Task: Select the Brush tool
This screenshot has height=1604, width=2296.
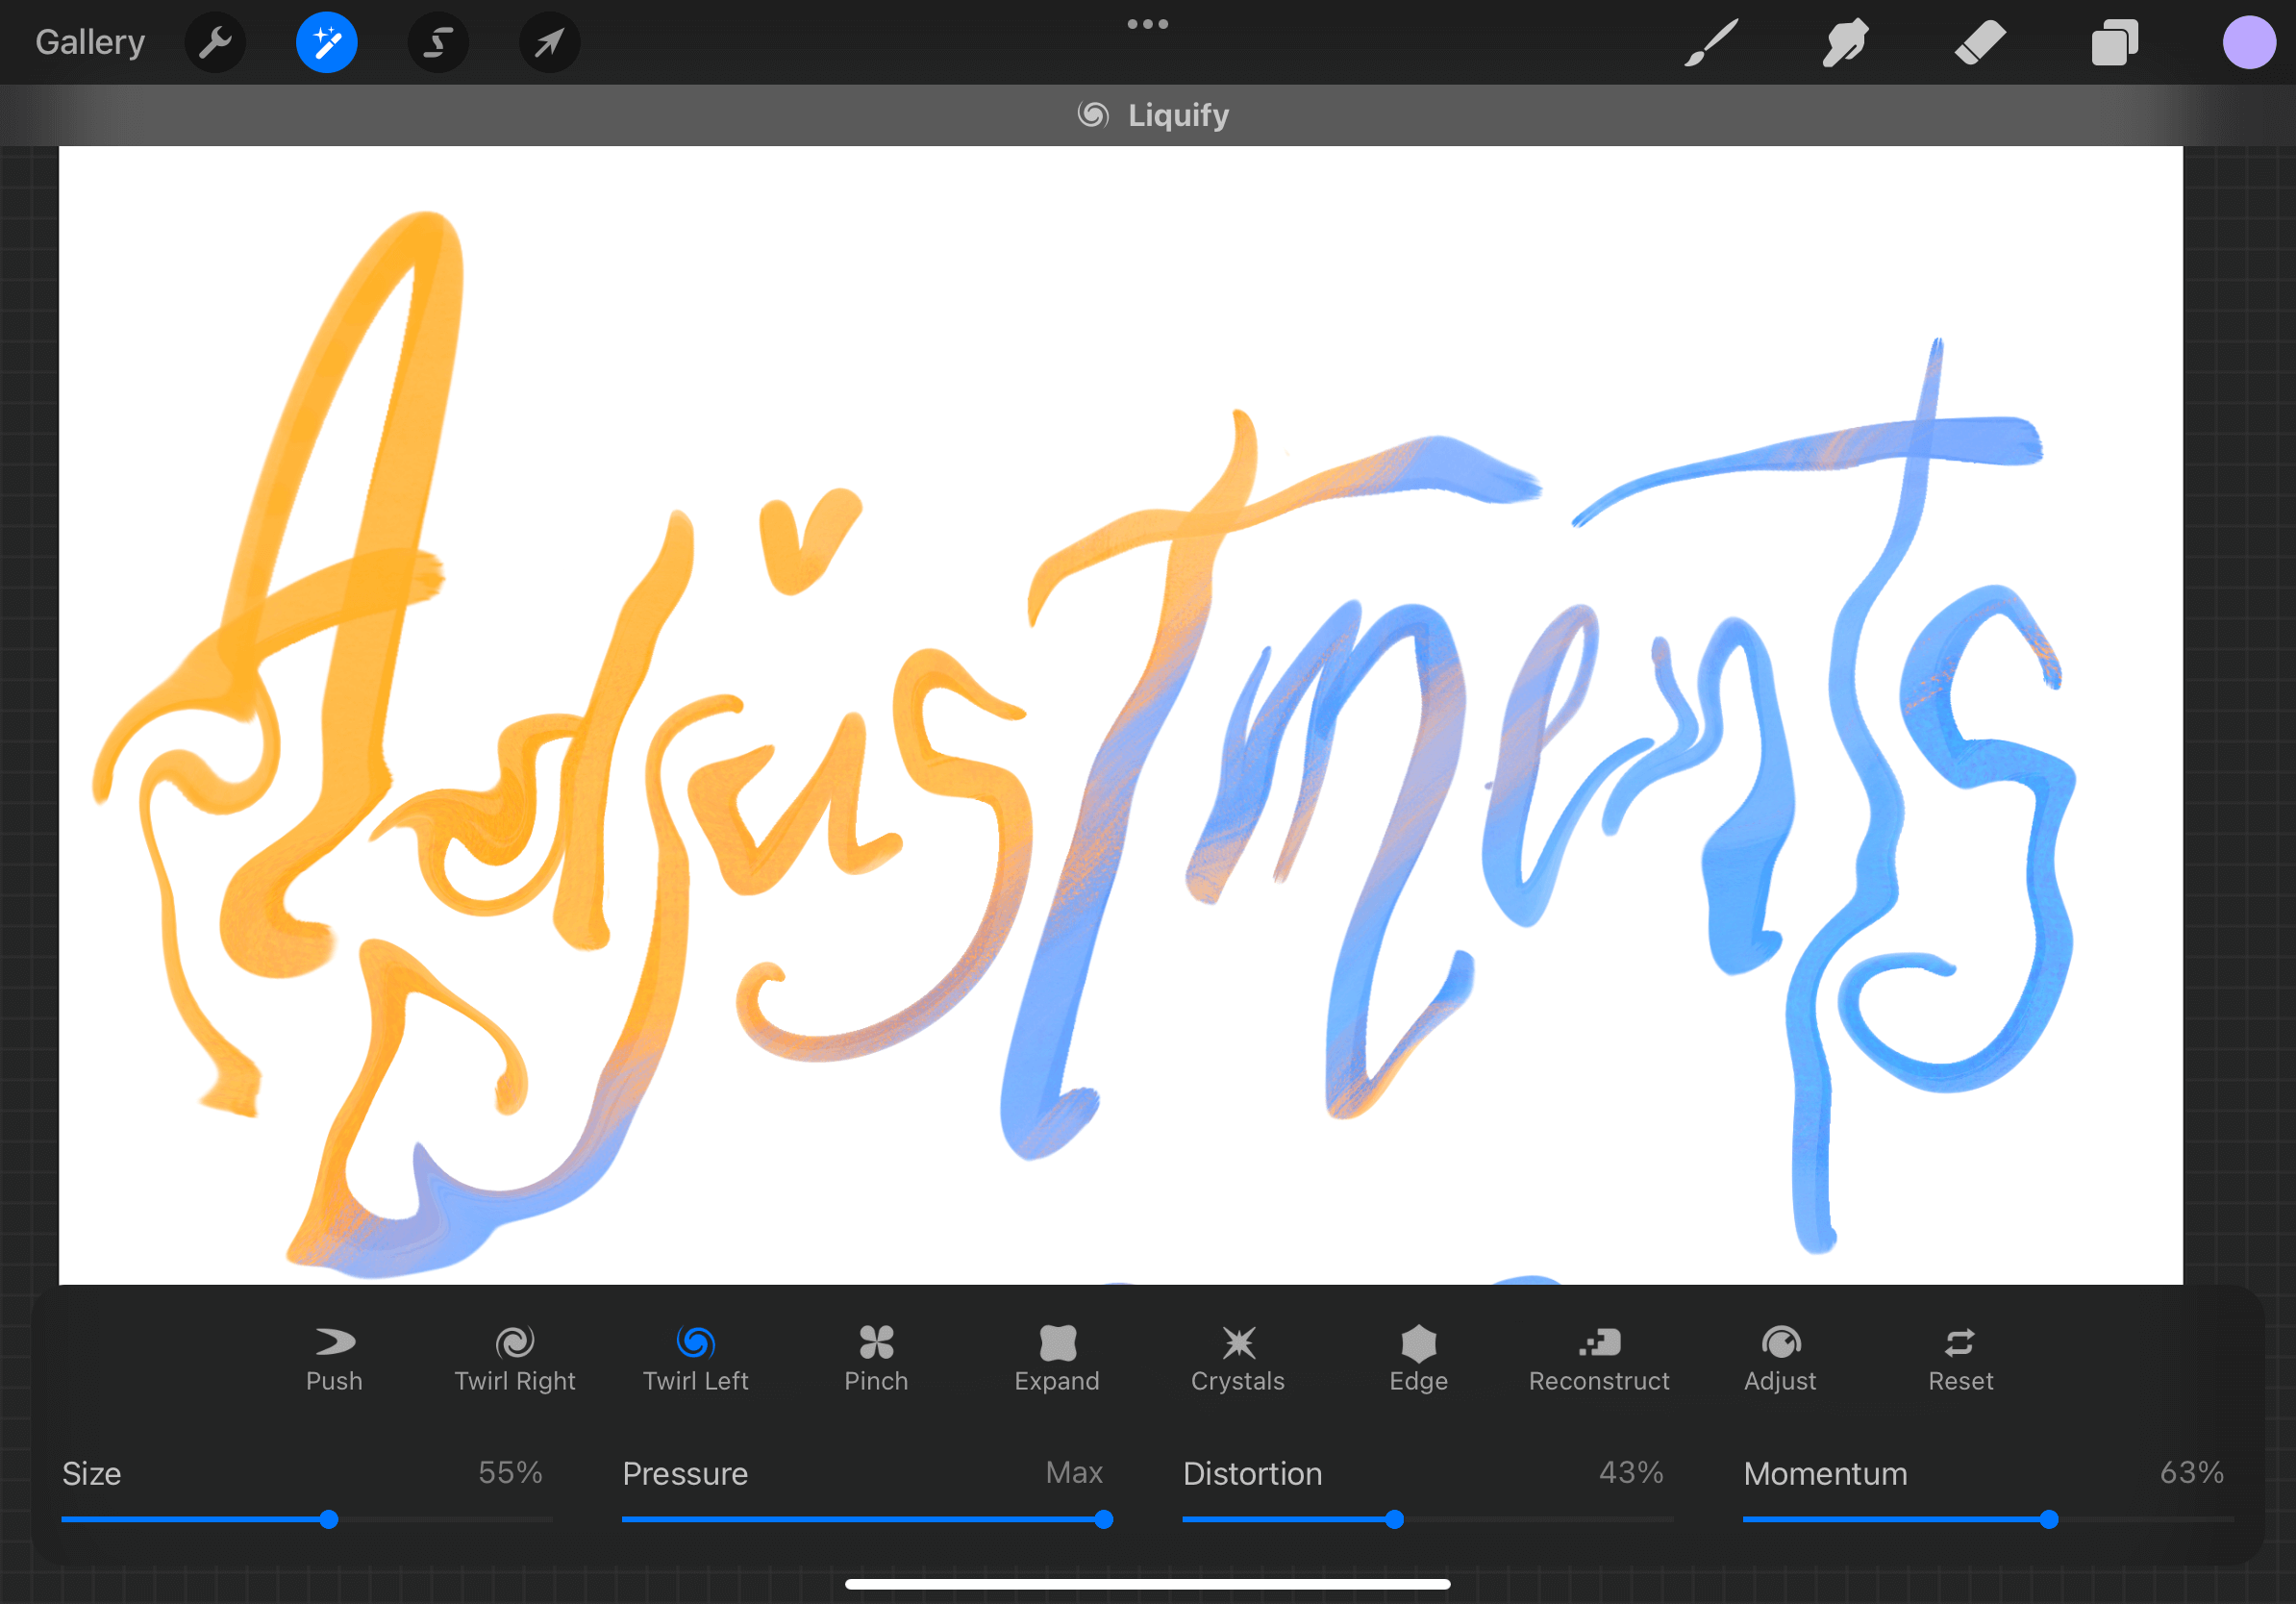Action: coord(1711,43)
